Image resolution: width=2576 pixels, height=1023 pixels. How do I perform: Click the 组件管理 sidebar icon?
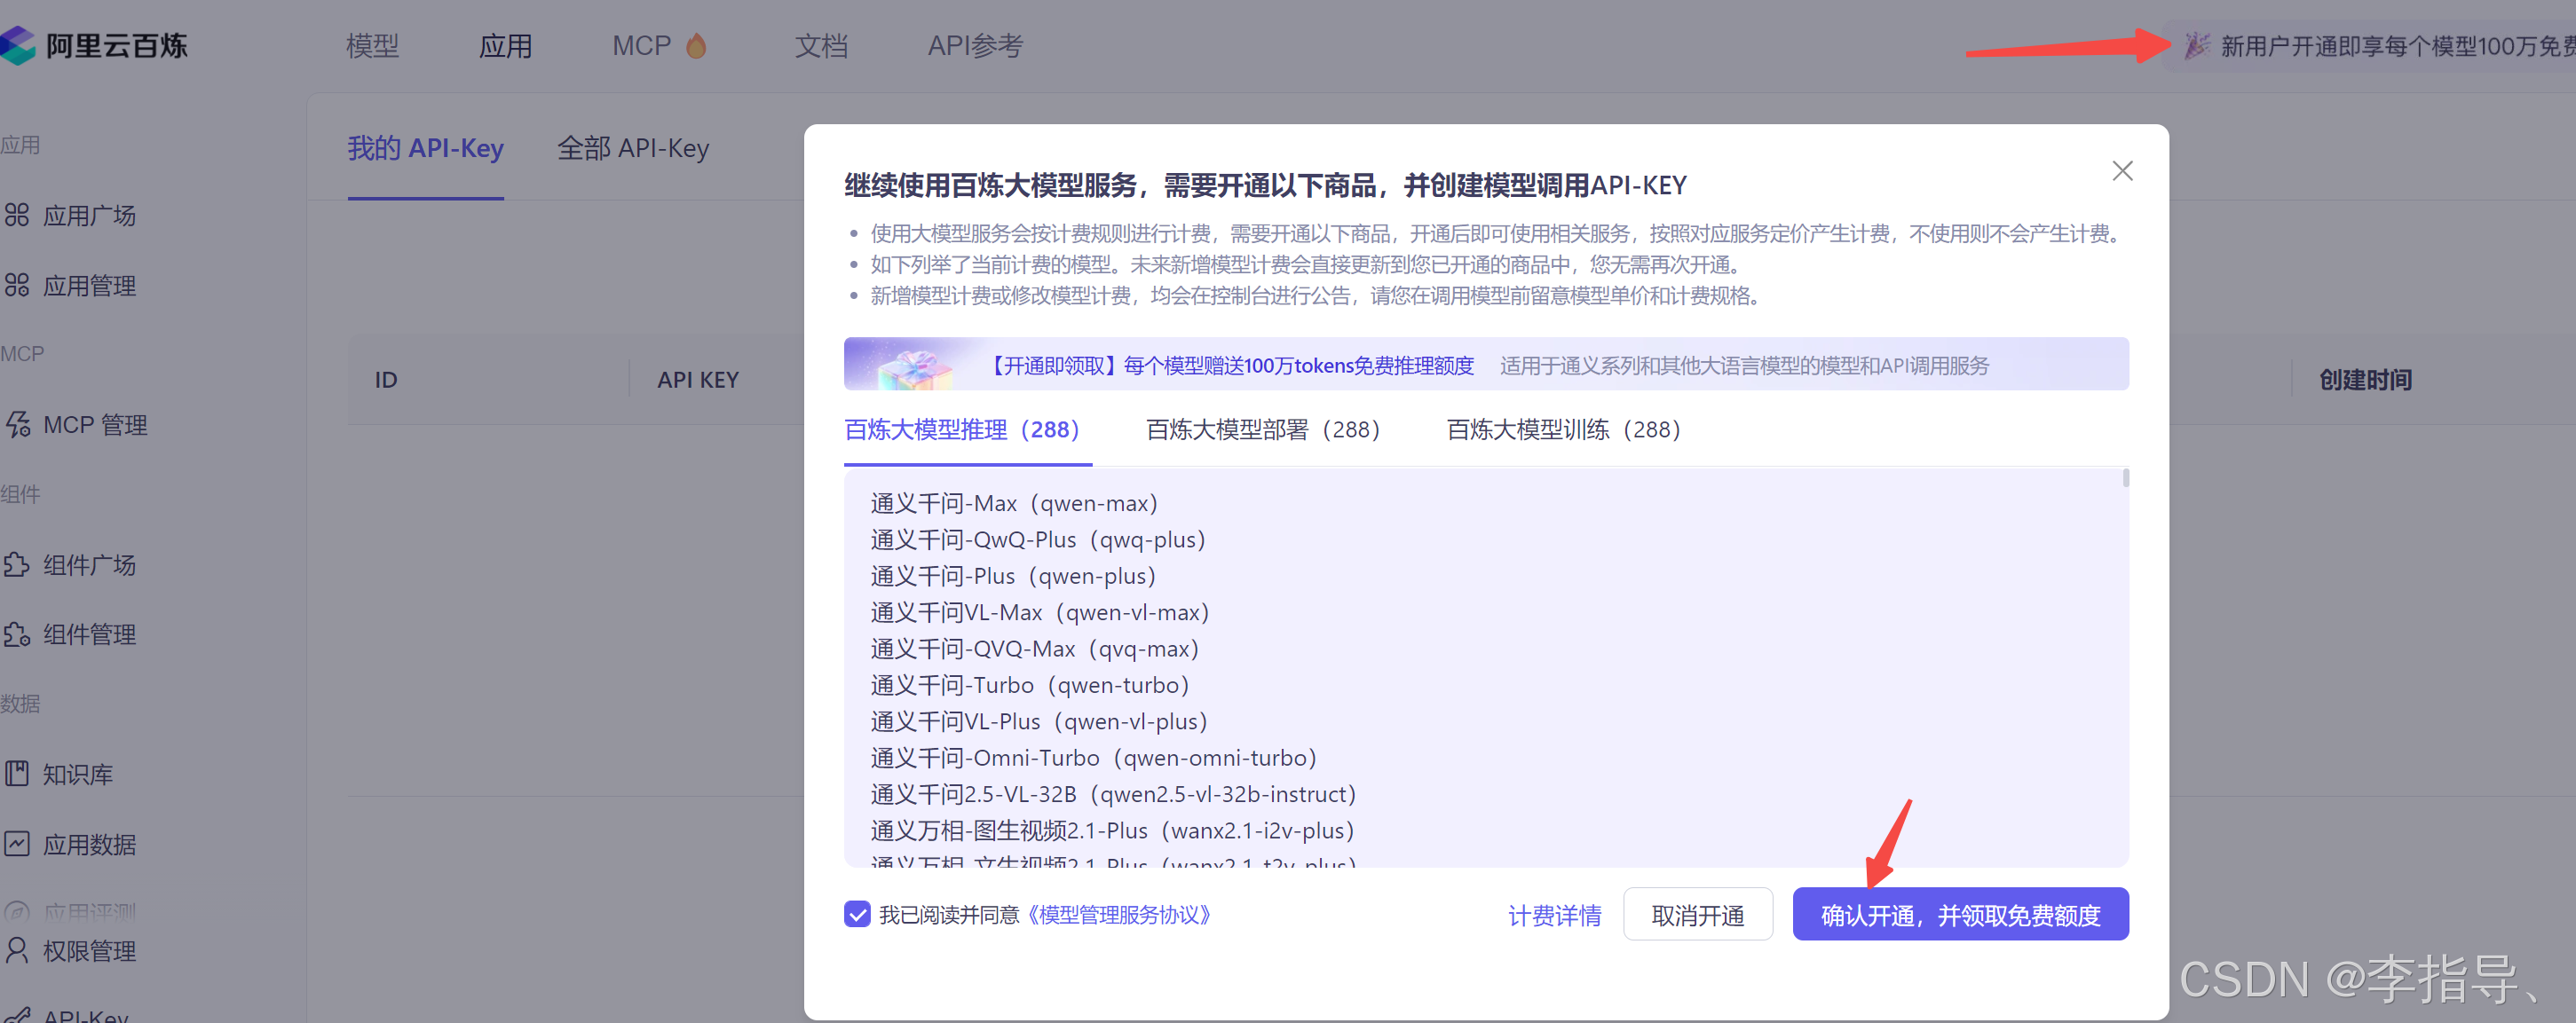[x=17, y=634]
